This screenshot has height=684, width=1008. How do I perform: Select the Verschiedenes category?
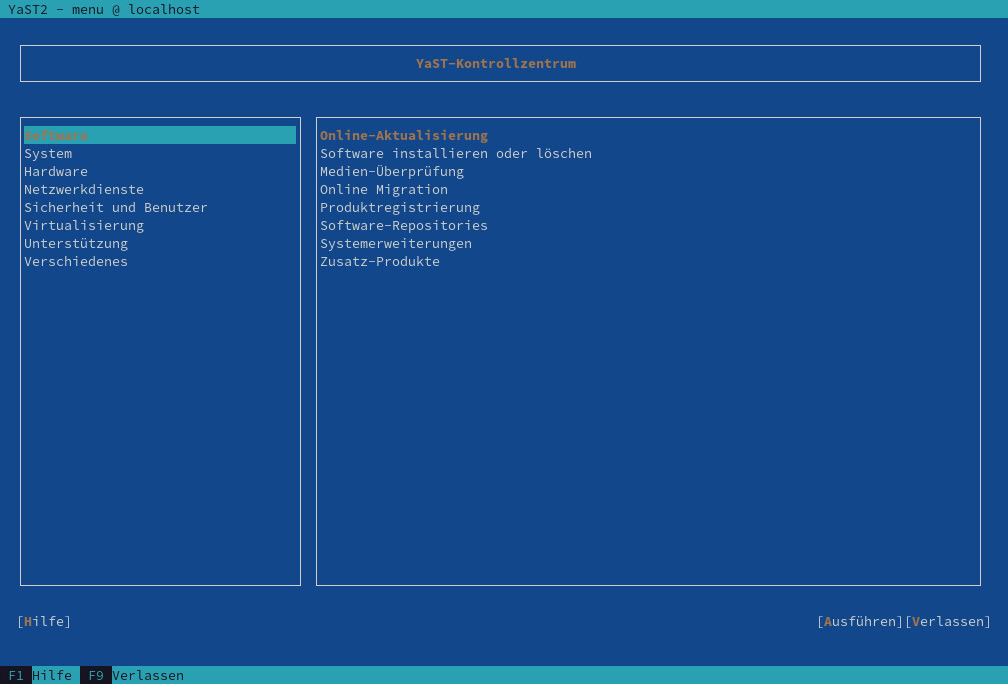point(76,261)
